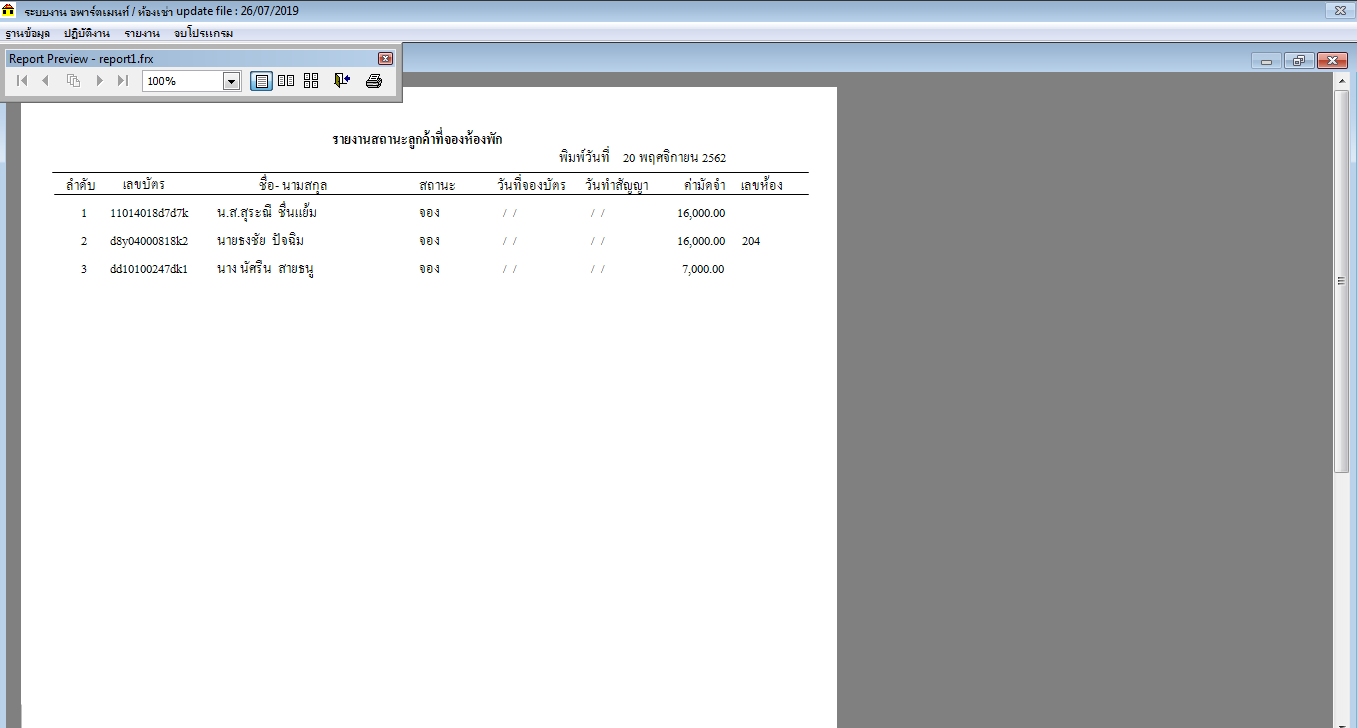This screenshot has width=1357, height=728.
Task: Go to previous page in preview toolbar
Action: tap(45, 81)
